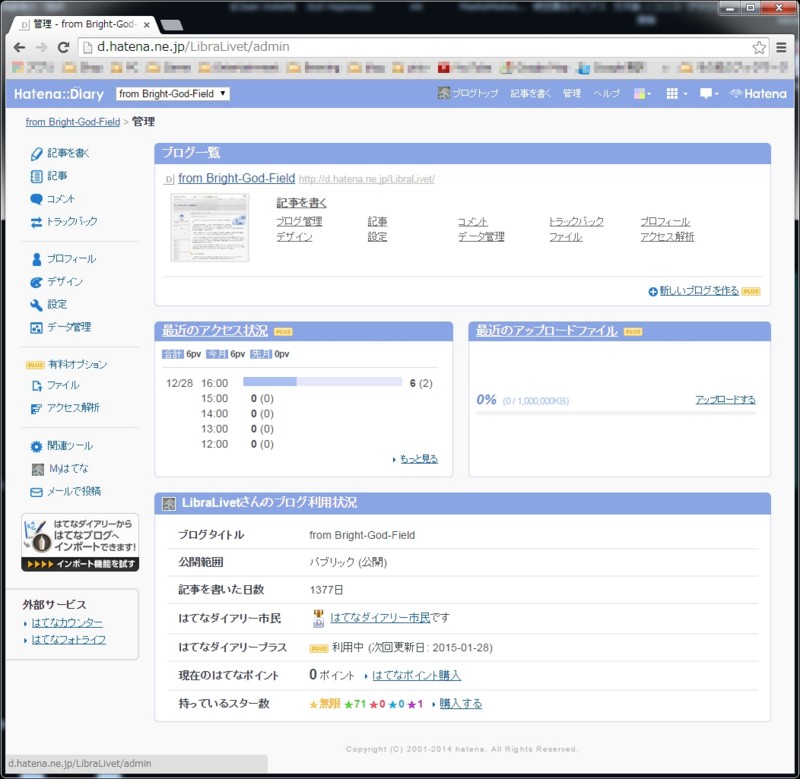Click the 購入する link for stars
800x779 pixels.
[460, 703]
